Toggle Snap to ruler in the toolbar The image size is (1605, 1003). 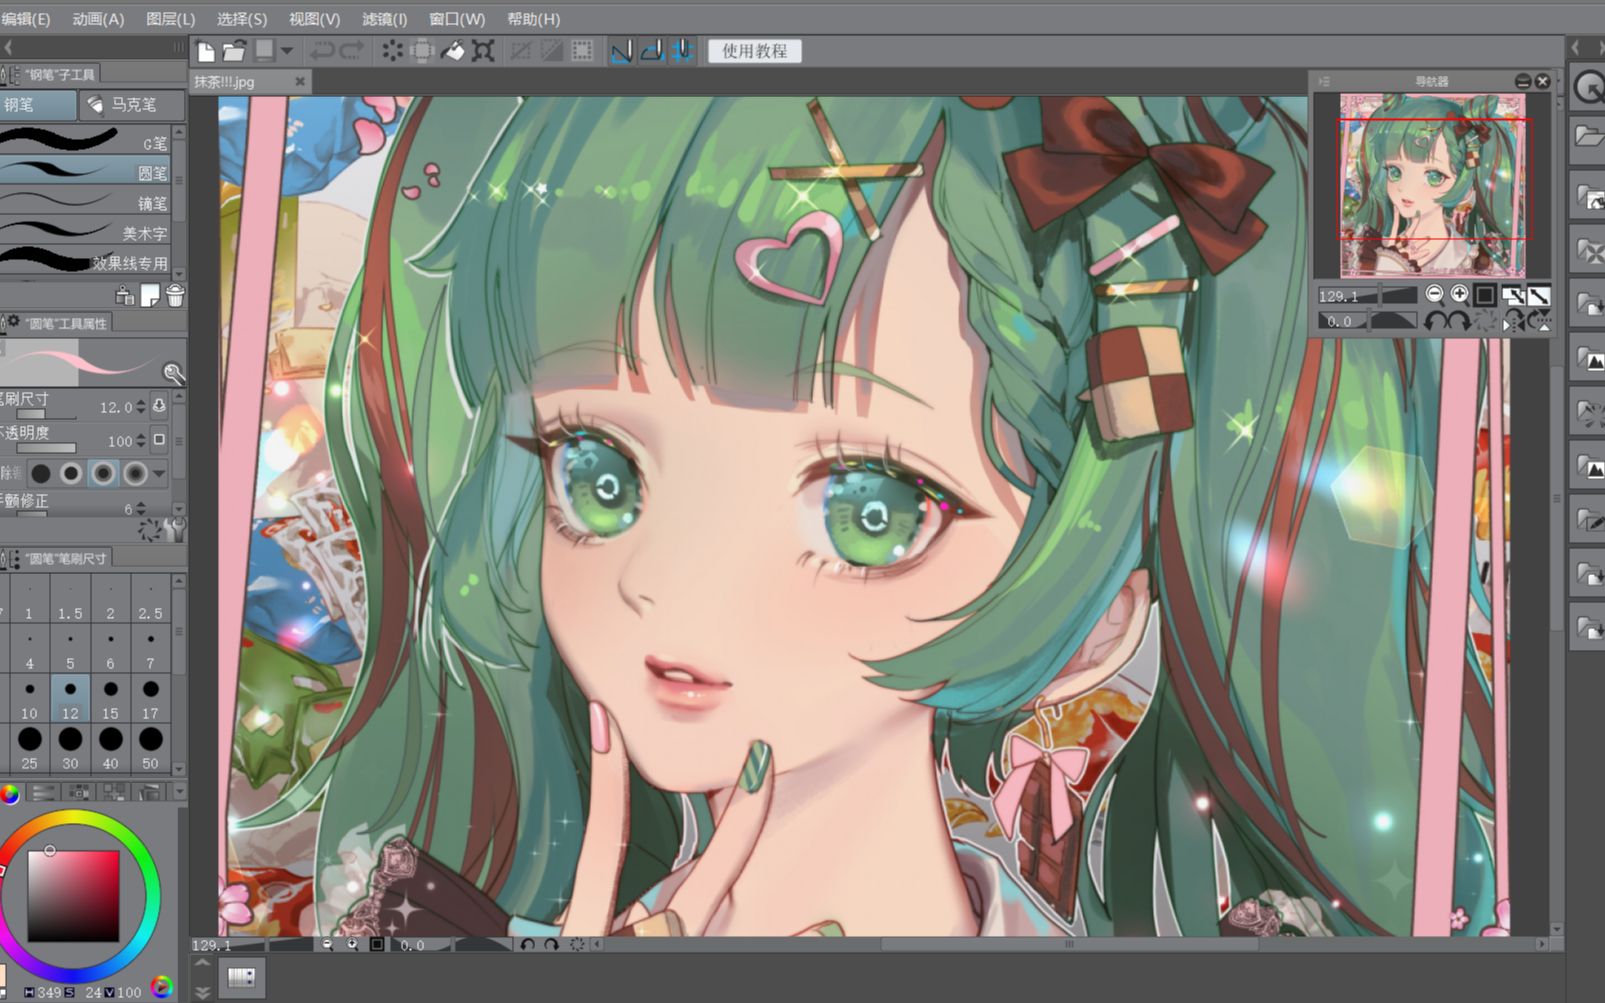pos(621,51)
